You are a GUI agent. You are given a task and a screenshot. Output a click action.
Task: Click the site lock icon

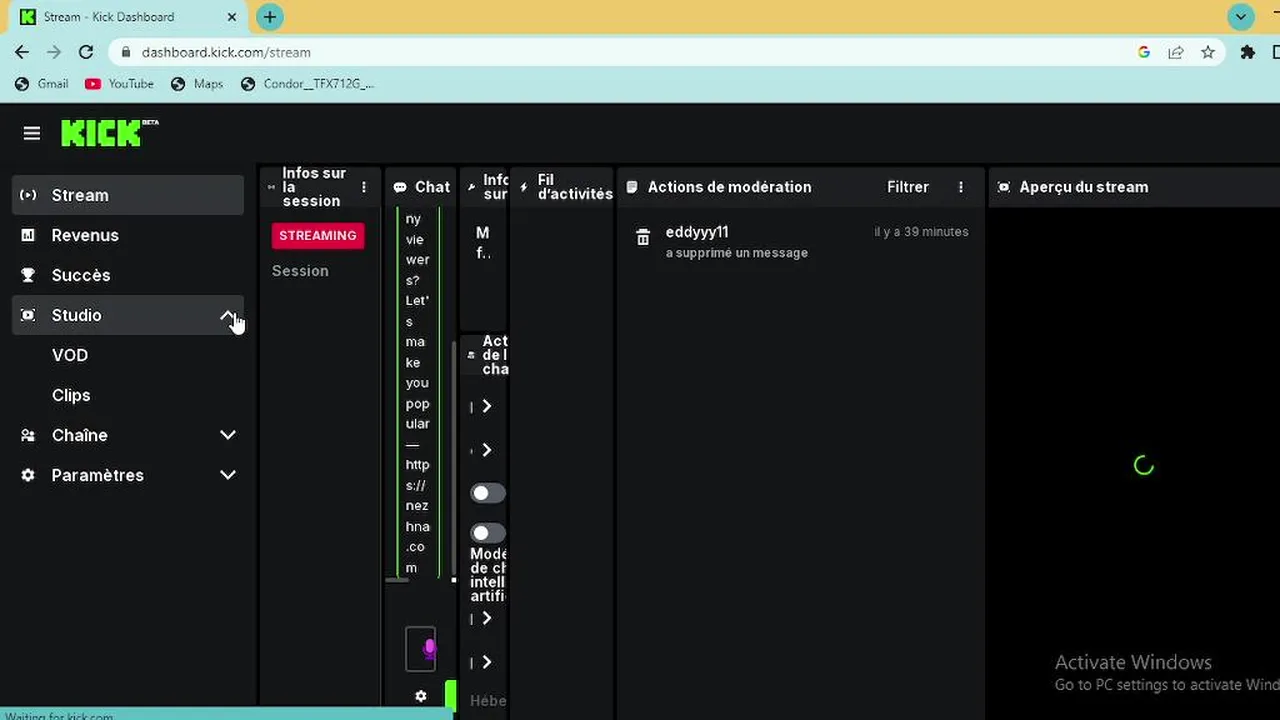pyautogui.click(x=125, y=52)
